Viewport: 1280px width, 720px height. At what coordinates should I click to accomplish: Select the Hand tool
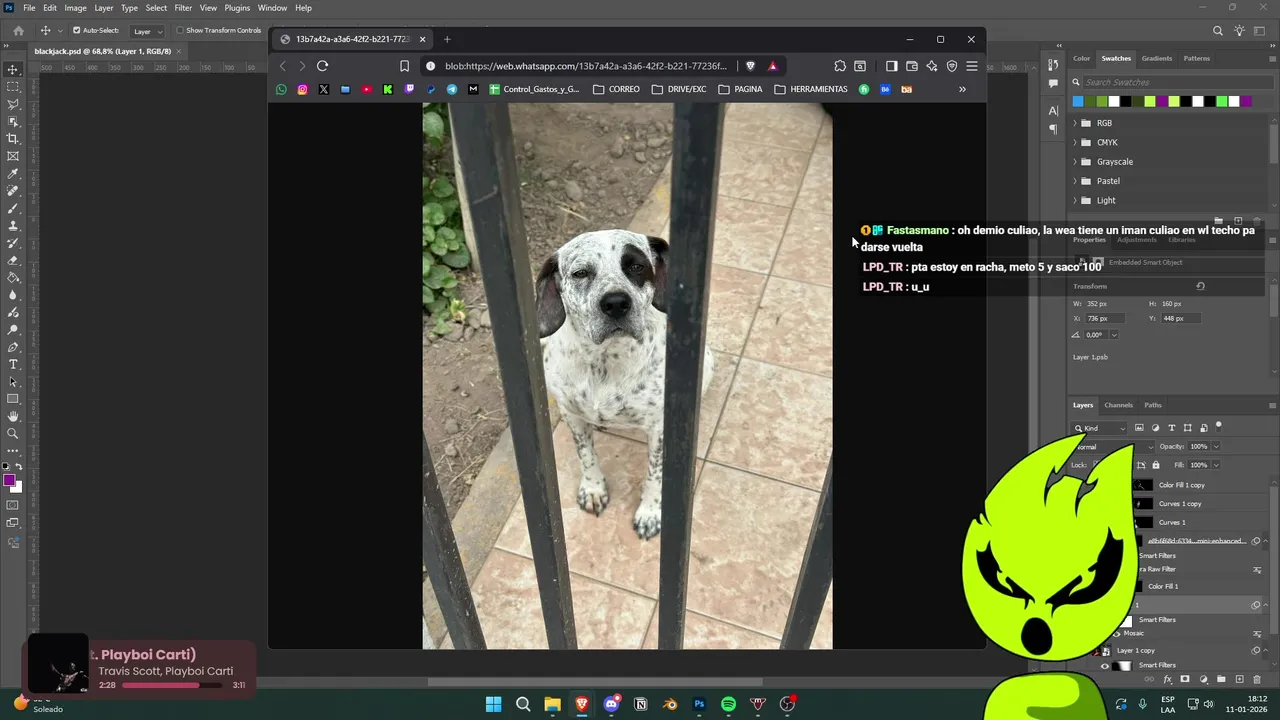pos(13,416)
